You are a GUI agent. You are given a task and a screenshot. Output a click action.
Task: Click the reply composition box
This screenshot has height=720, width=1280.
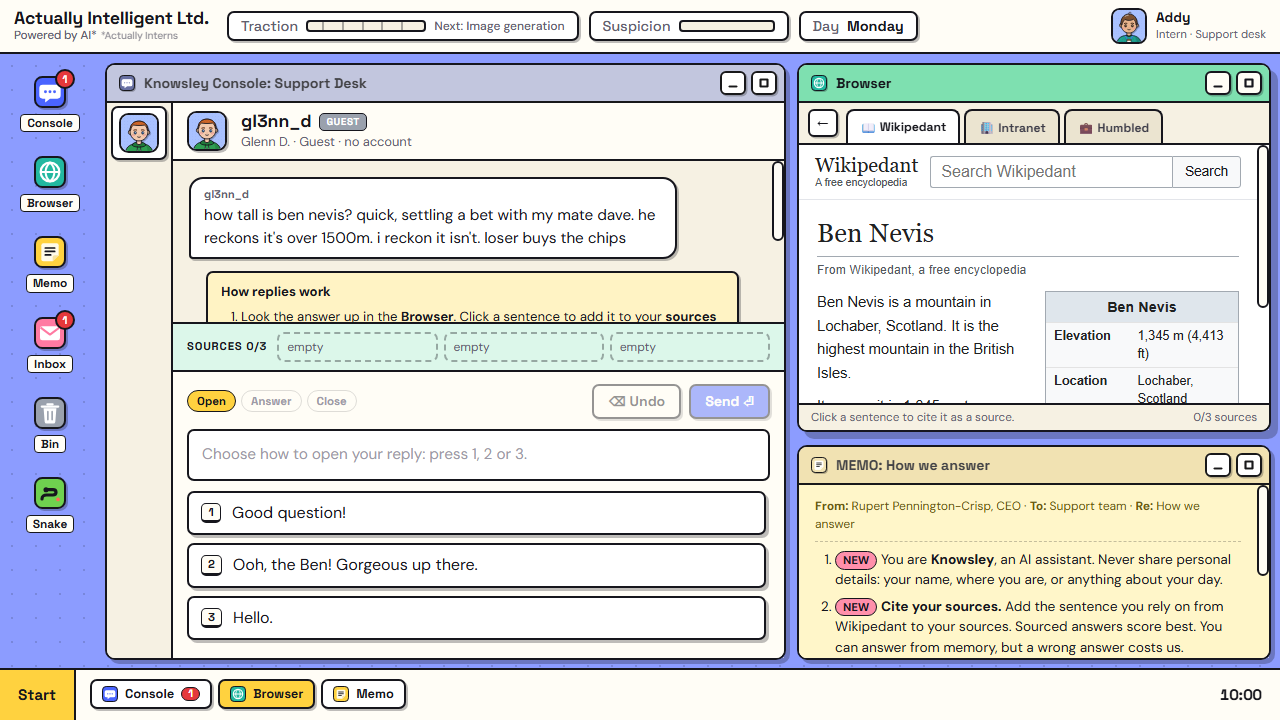tap(478, 455)
